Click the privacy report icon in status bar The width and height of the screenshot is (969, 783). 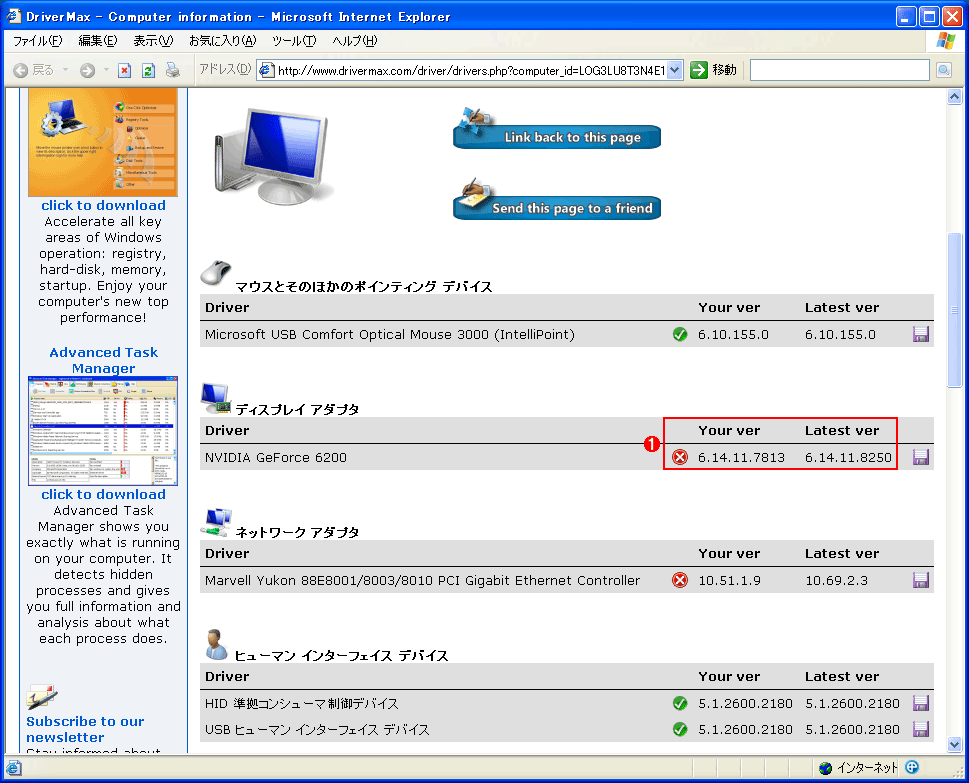pyautogui.click(x=912, y=768)
